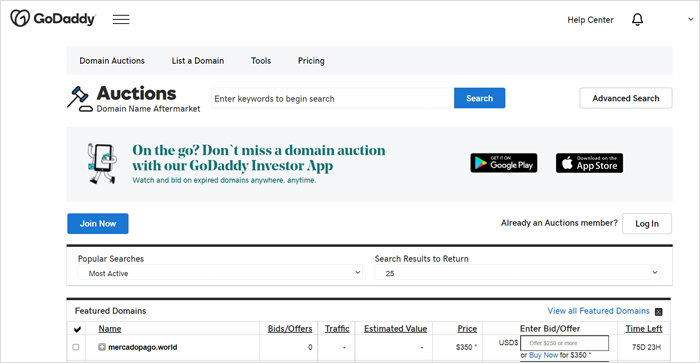700x363 pixels.
Task: Click the Buy Now link for $350
Action: coord(543,355)
